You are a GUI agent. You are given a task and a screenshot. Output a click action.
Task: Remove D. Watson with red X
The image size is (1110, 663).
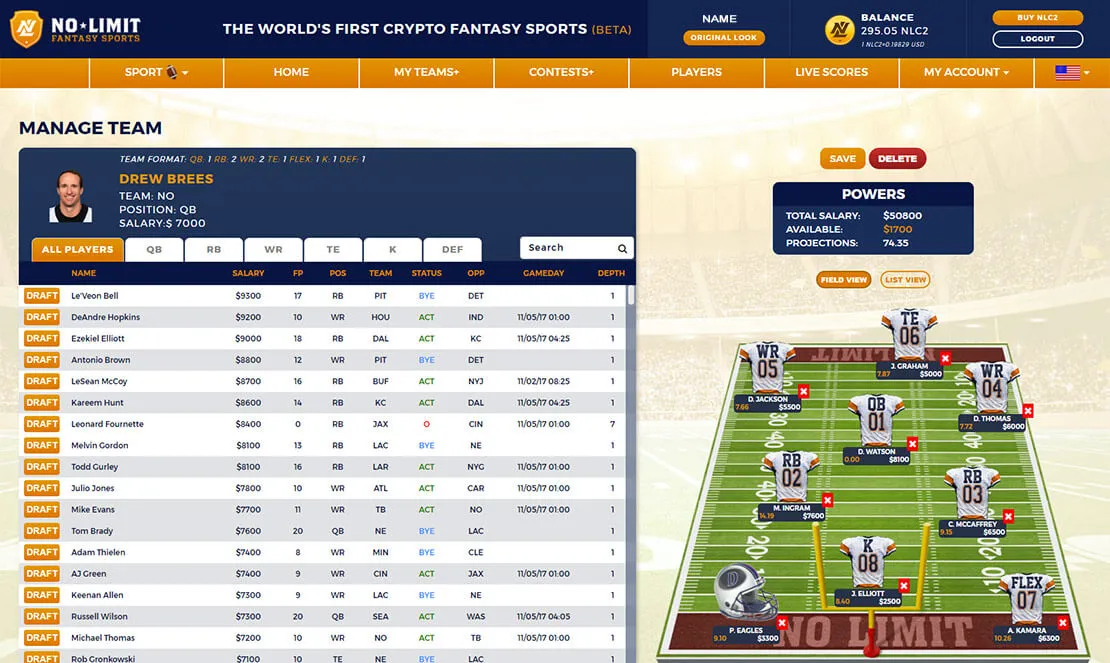coord(912,444)
